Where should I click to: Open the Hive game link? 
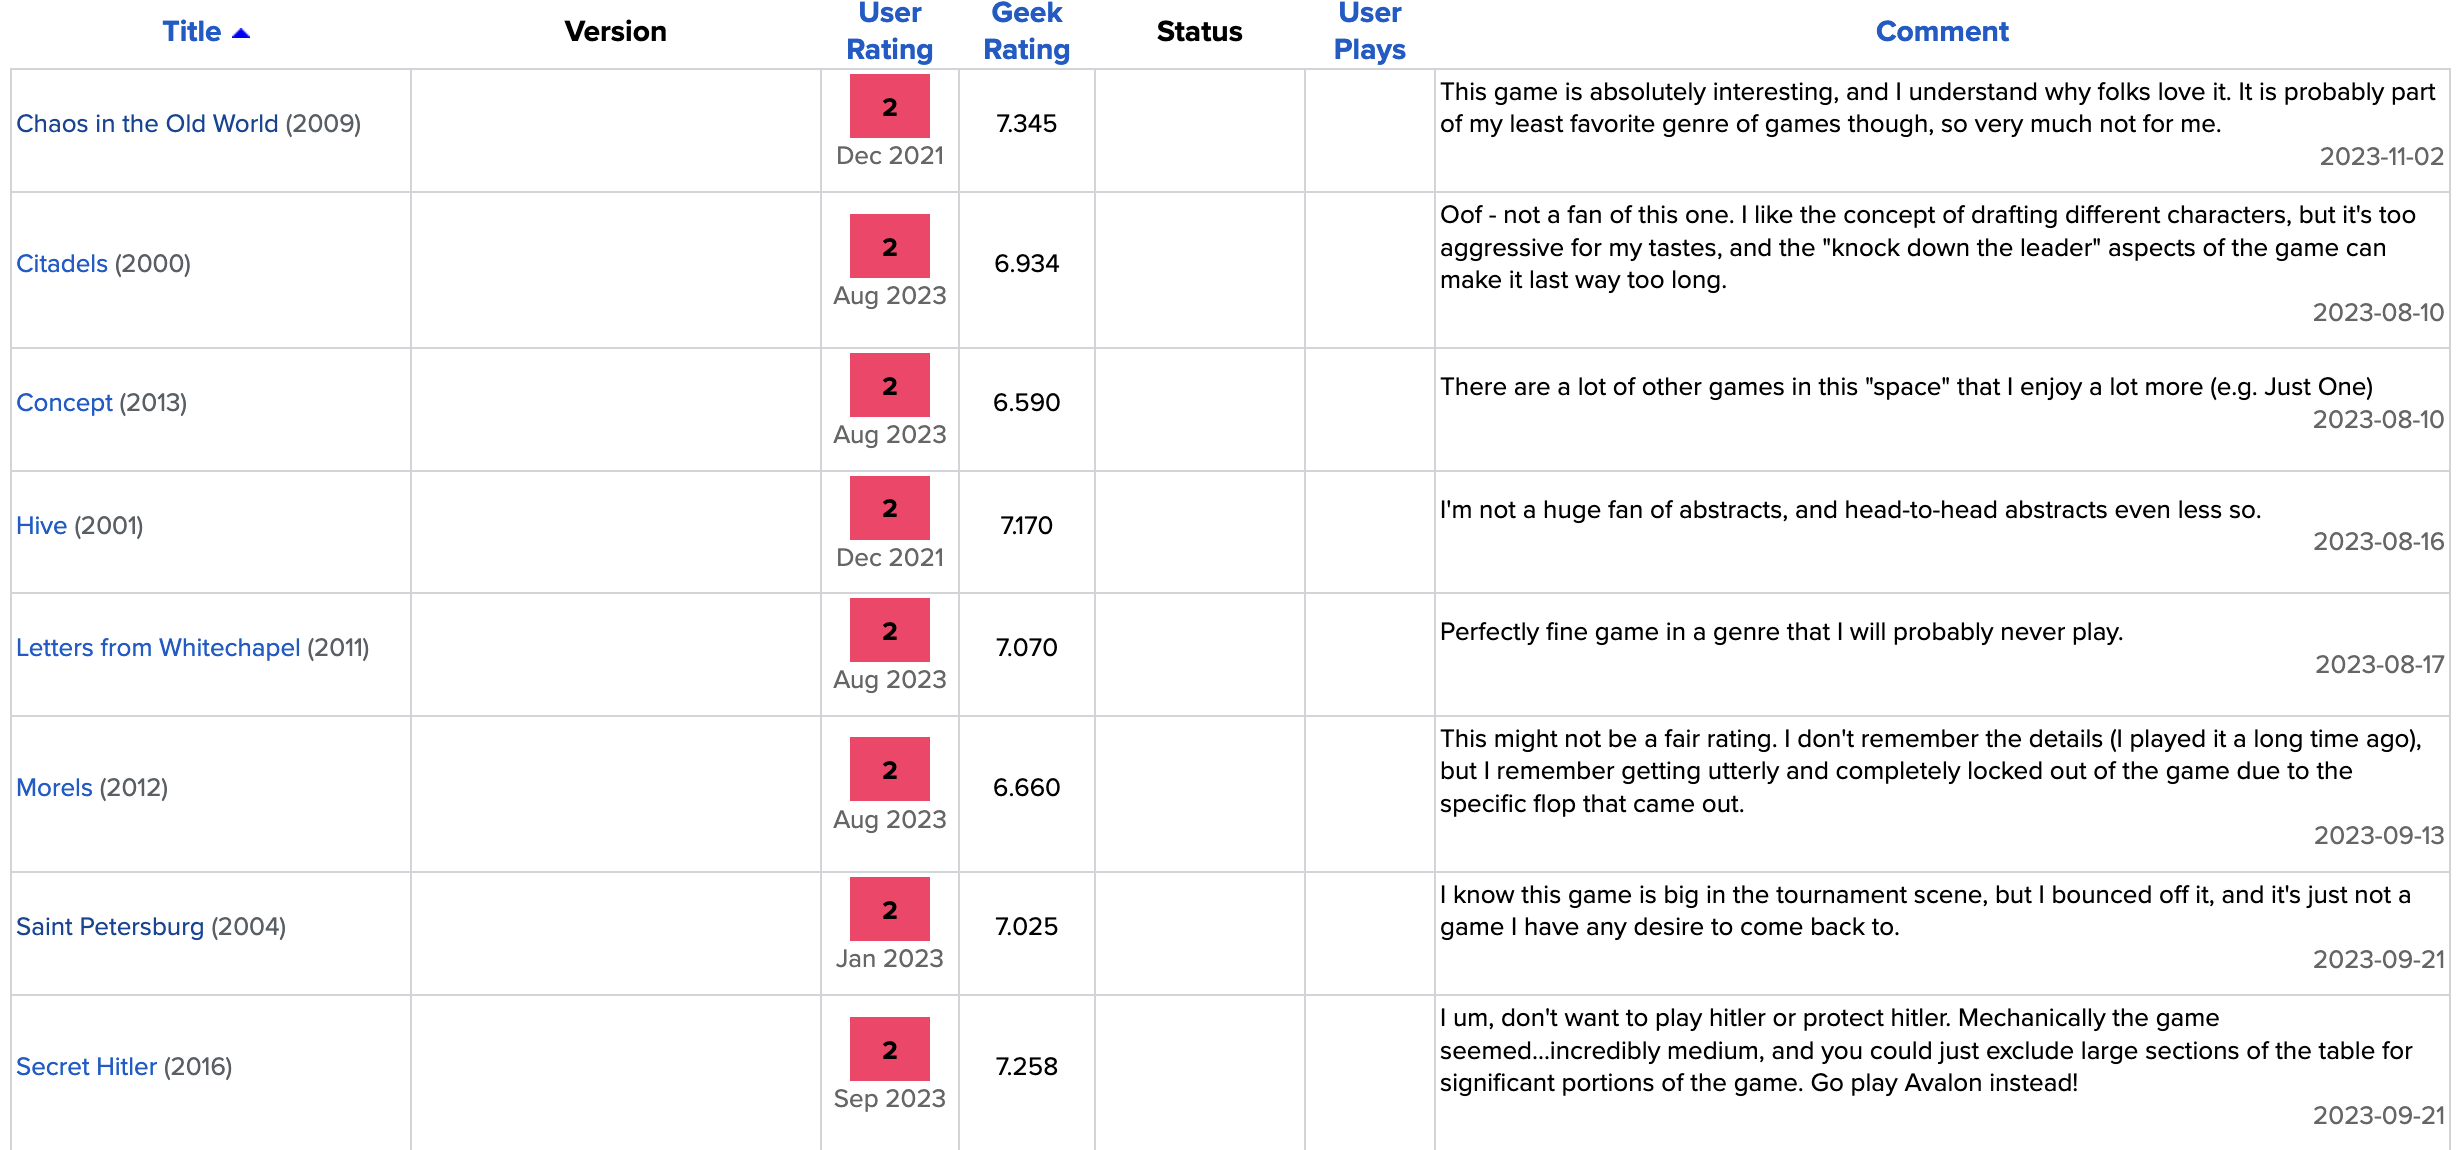(41, 526)
